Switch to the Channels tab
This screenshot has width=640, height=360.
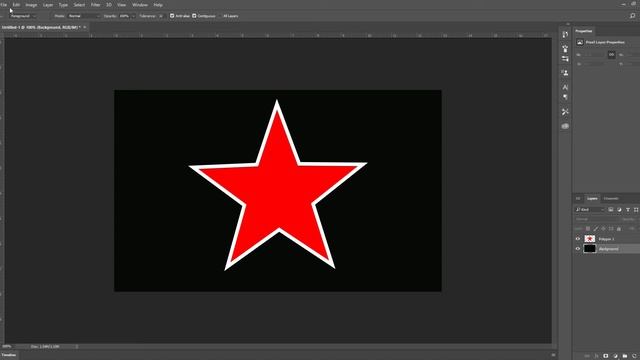611,199
